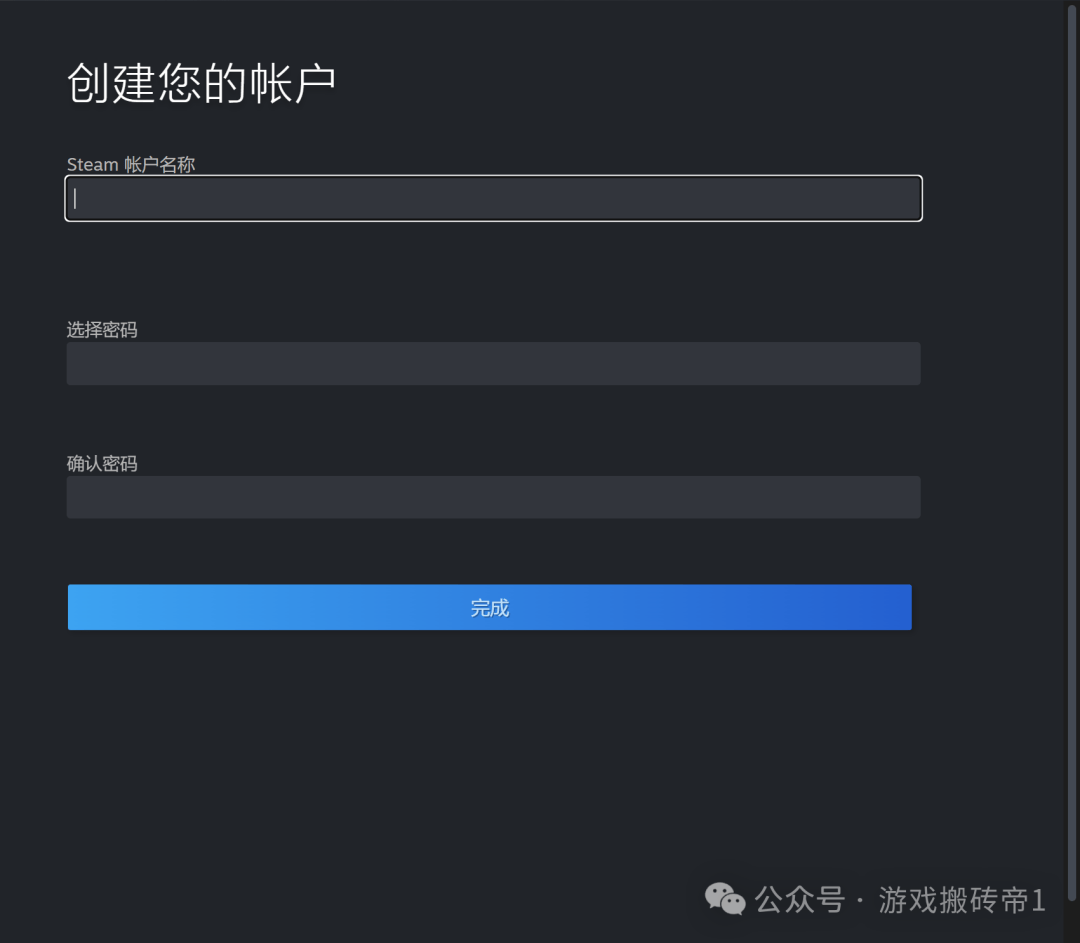Click the Steam 帐户名称 field label
This screenshot has width=1080, height=943.
(x=131, y=165)
